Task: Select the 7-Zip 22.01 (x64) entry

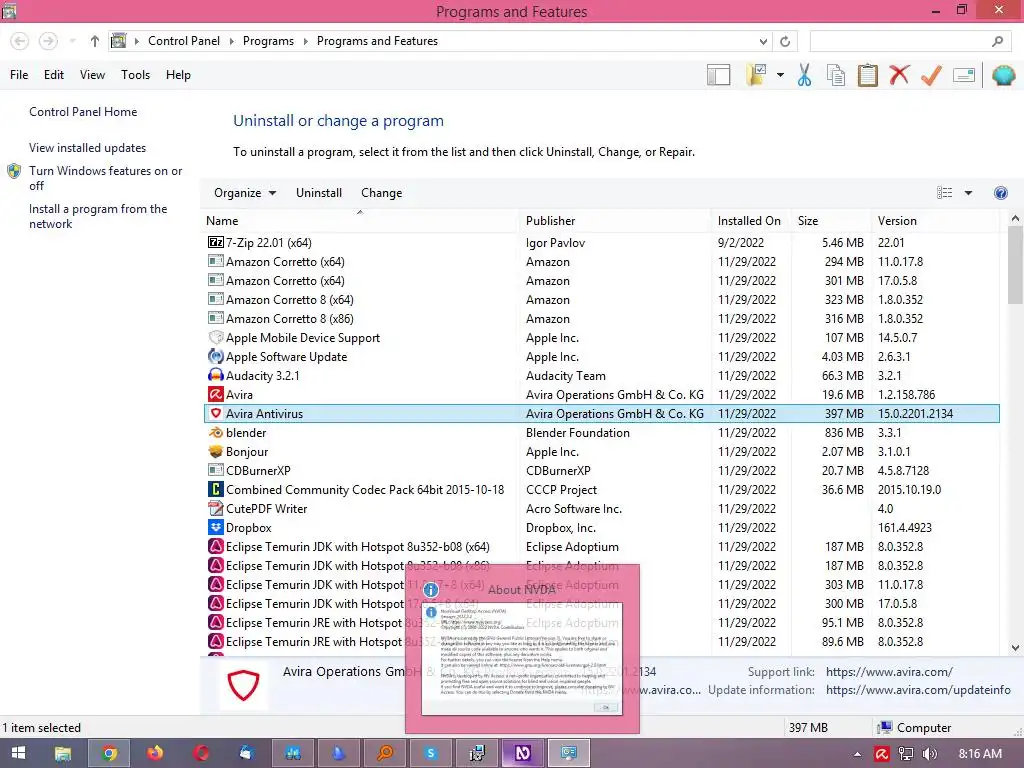Action: (x=602, y=242)
